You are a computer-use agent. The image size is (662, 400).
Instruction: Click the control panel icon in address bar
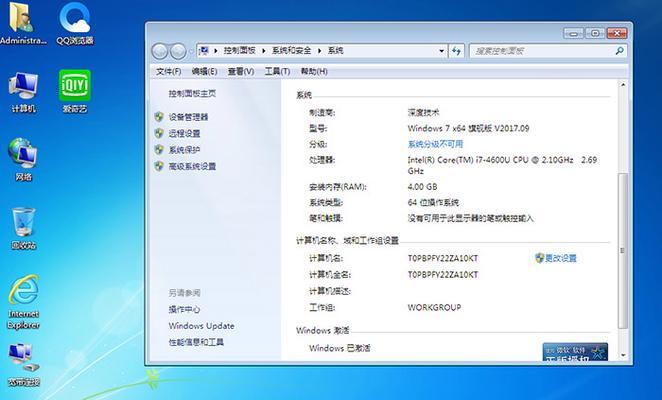(x=204, y=51)
